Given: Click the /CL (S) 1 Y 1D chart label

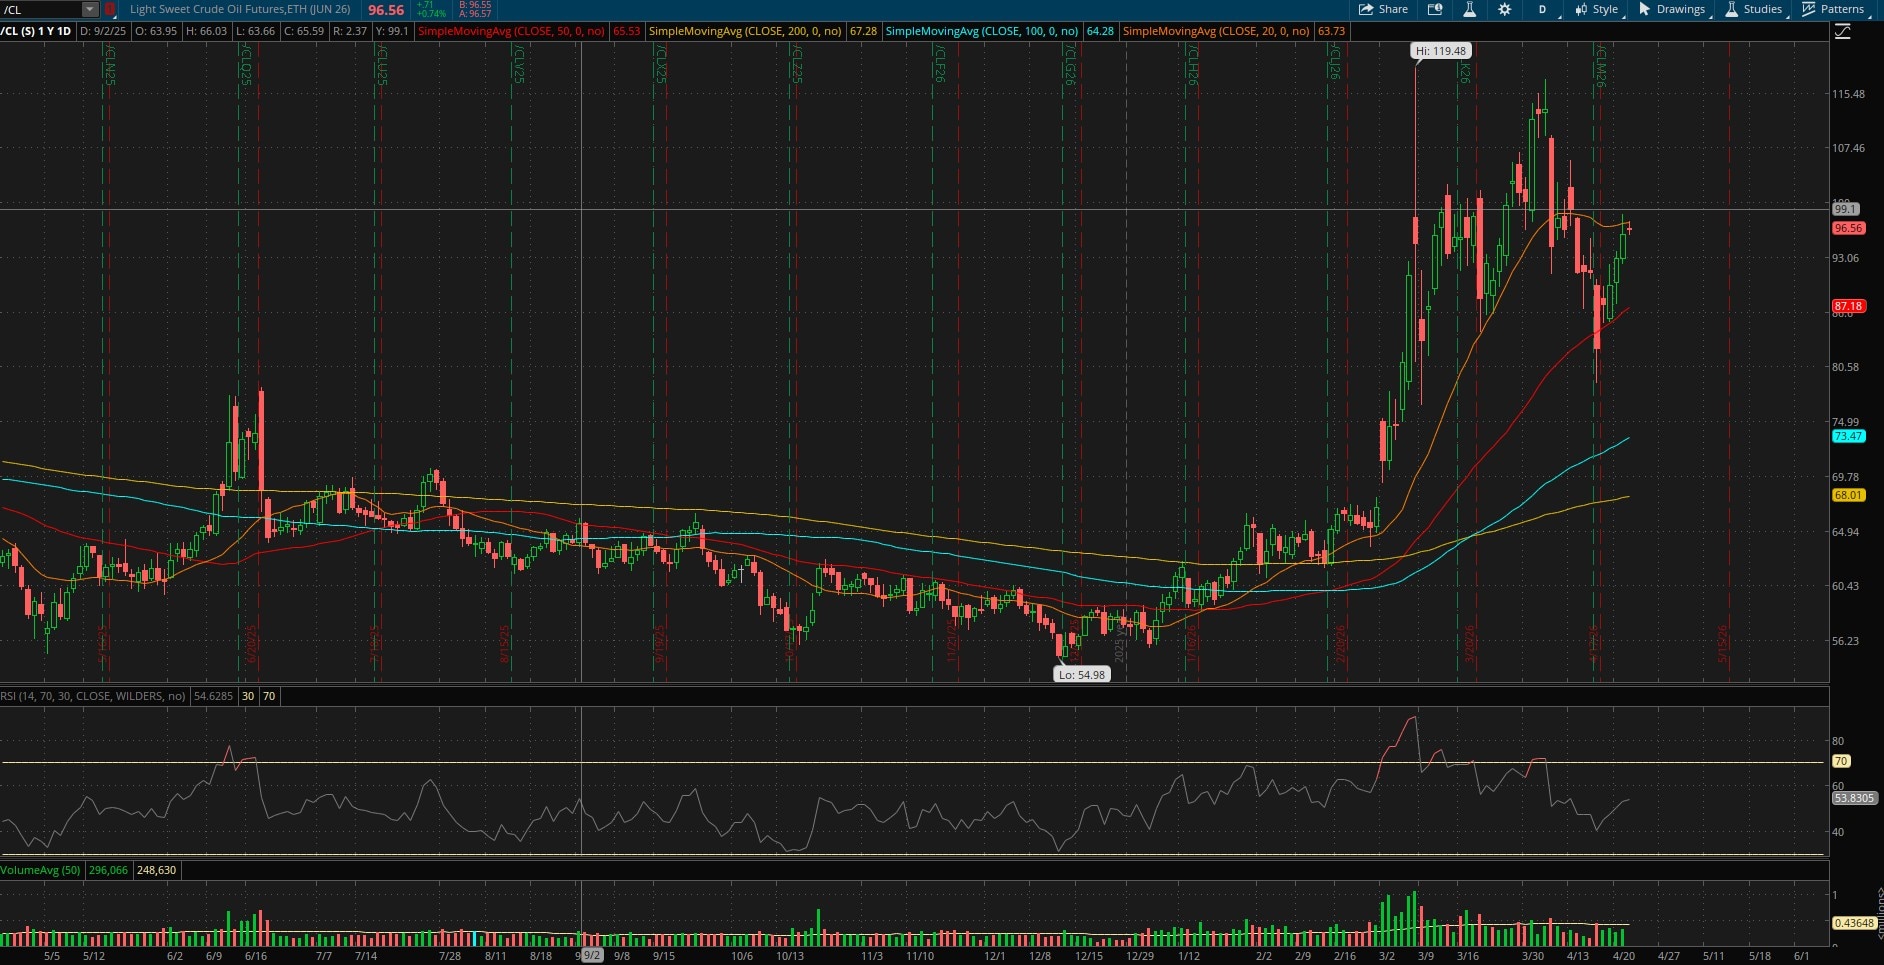Looking at the screenshot, I should 36,31.
